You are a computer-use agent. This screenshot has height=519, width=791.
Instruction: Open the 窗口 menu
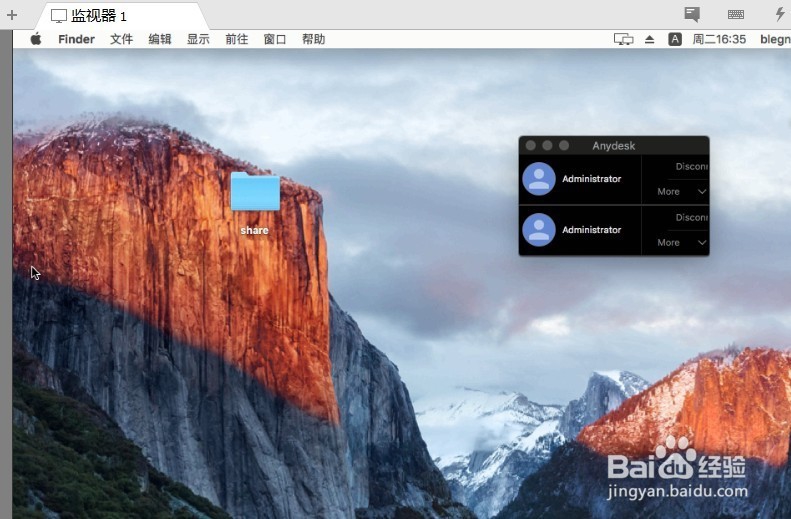click(275, 39)
